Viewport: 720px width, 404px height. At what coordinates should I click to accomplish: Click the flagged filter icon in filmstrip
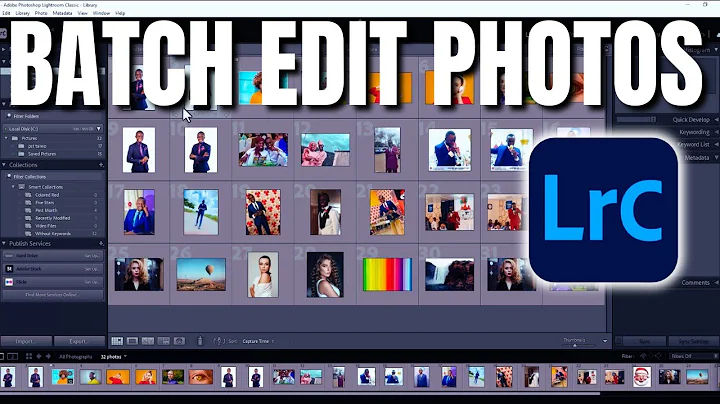[x=643, y=356]
